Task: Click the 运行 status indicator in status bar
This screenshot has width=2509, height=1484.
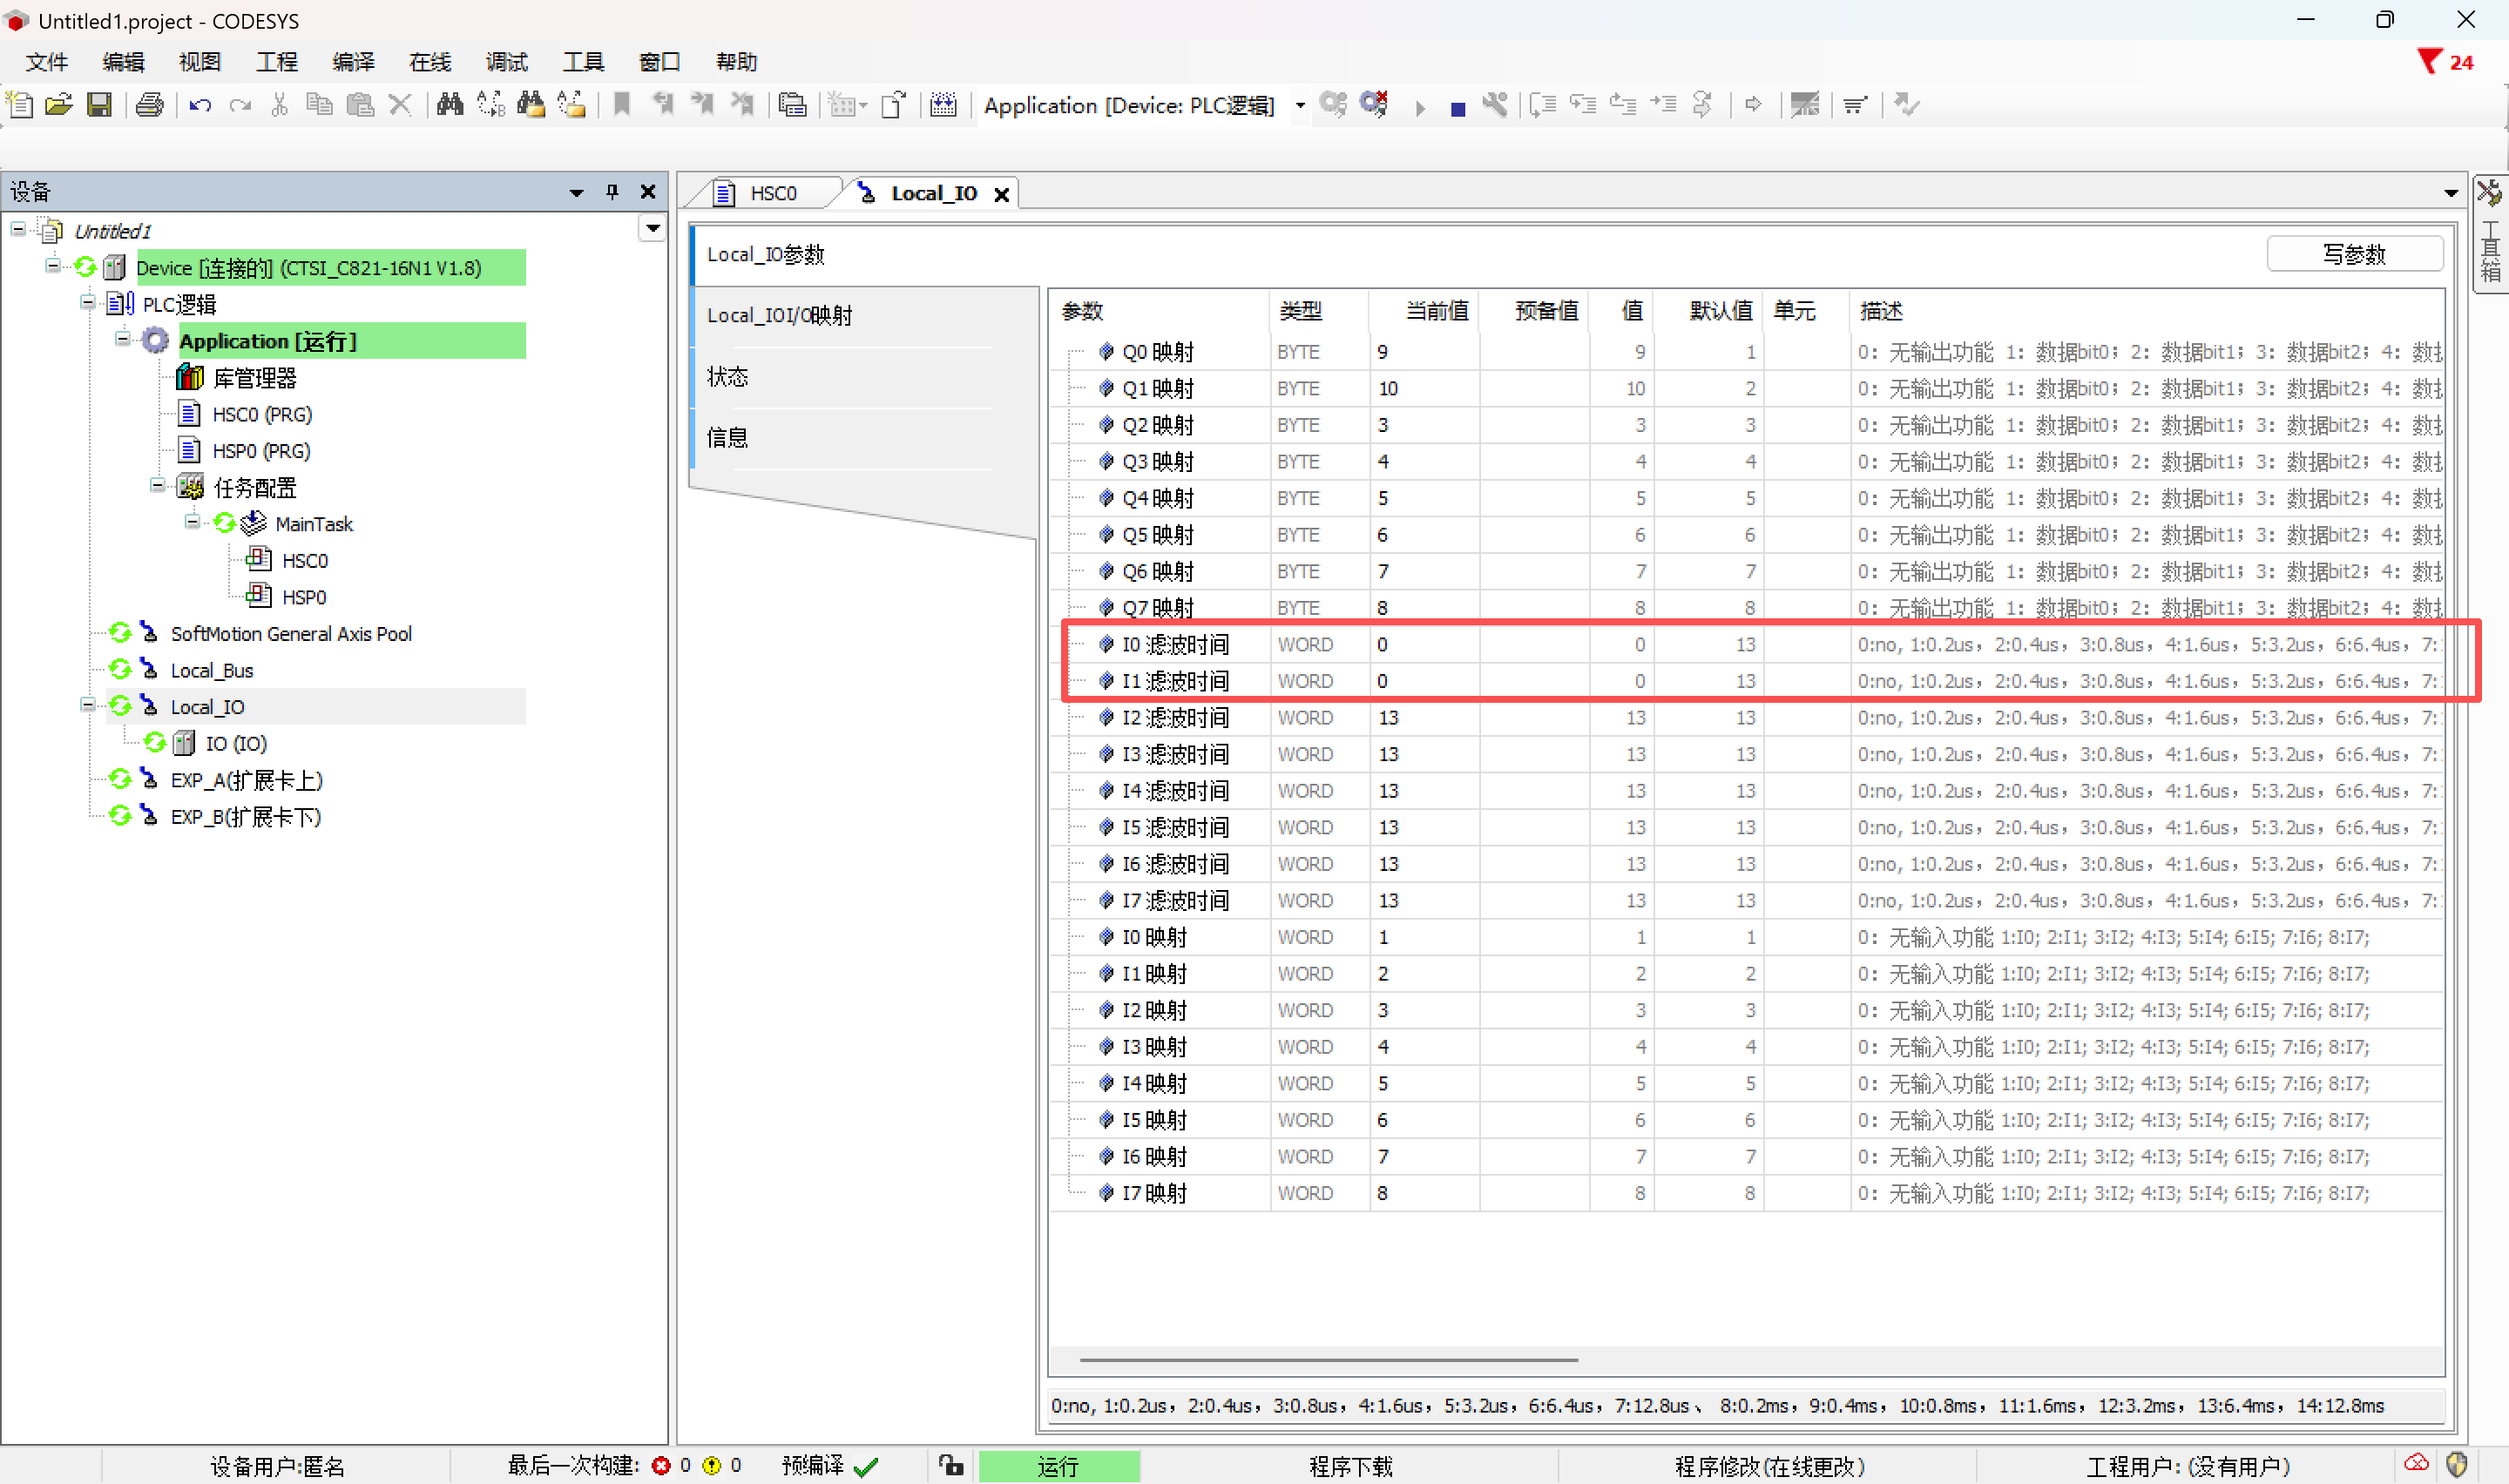Action: [1058, 1466]
